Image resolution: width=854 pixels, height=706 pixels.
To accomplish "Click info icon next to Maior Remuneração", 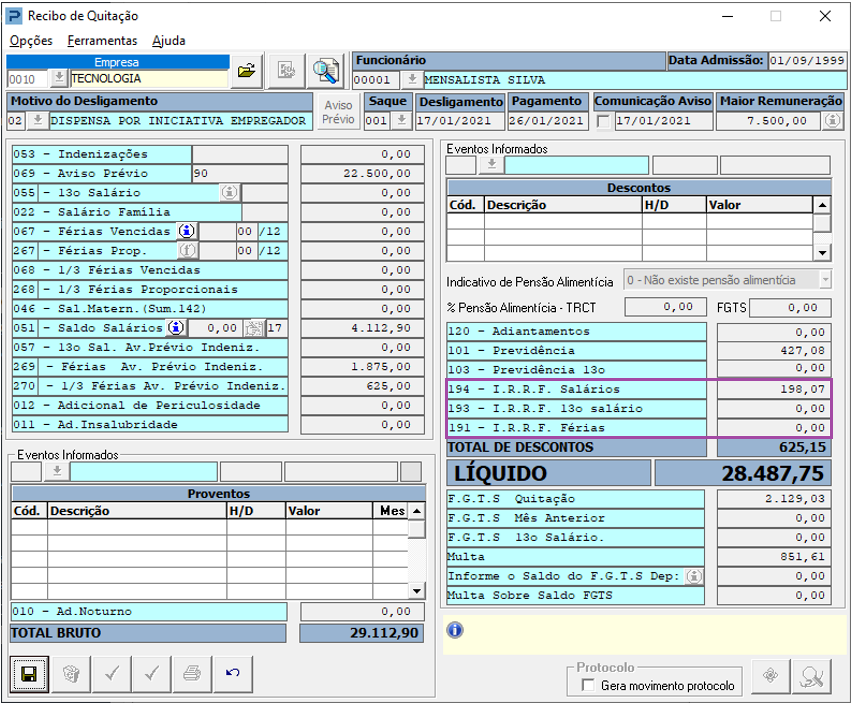I will (x=832, y=121).
